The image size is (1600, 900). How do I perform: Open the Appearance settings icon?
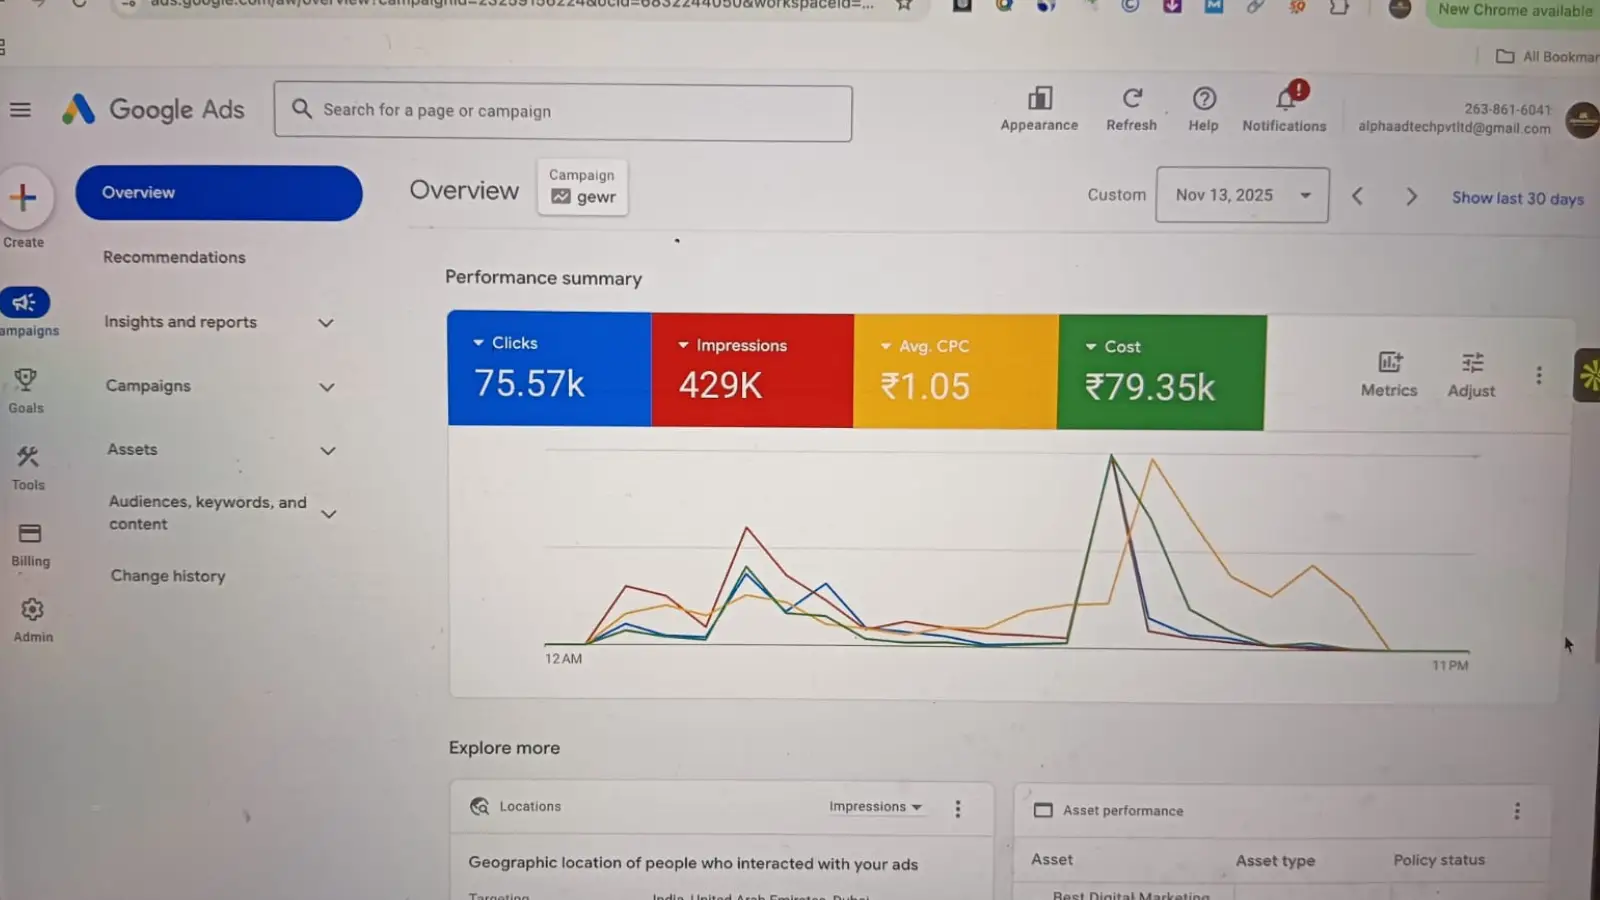pyautogui.click(x=1040, y=99)
